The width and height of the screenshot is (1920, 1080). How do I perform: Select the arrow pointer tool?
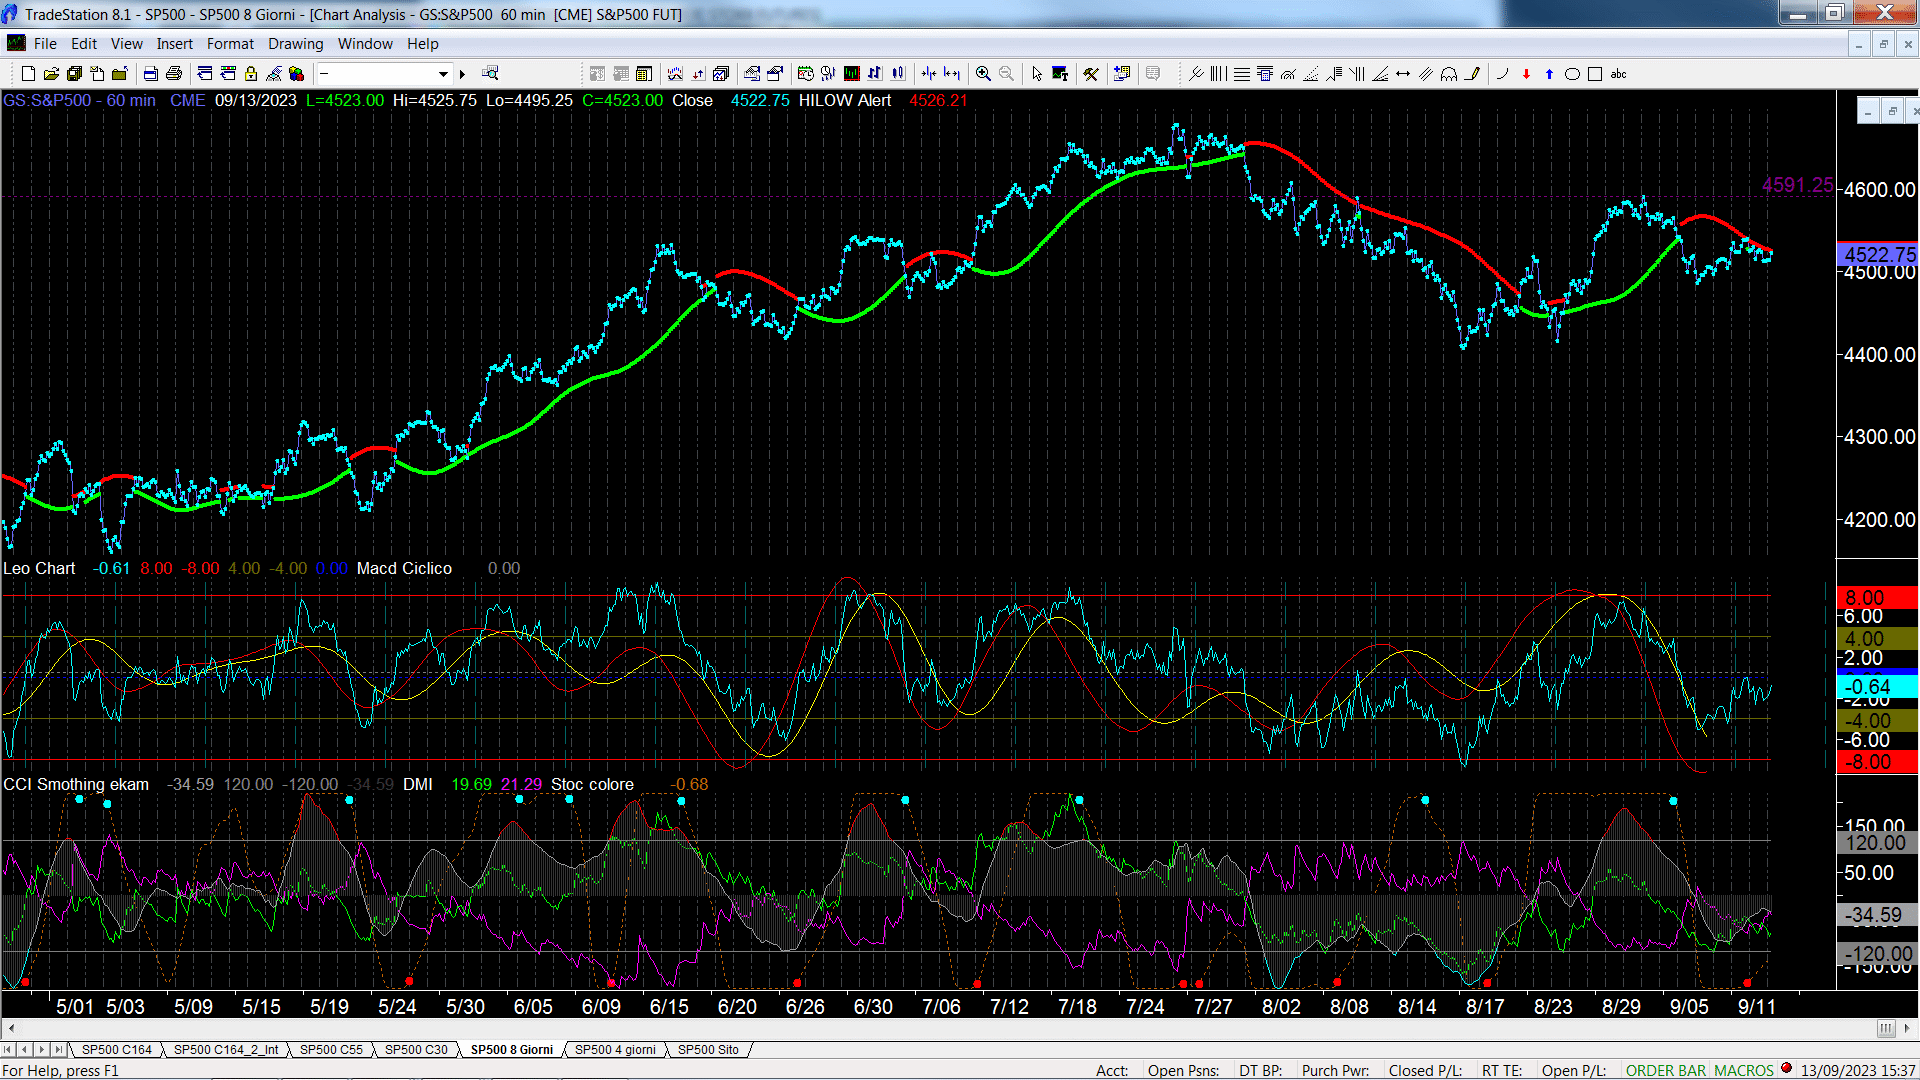[x=1037, y=73]
